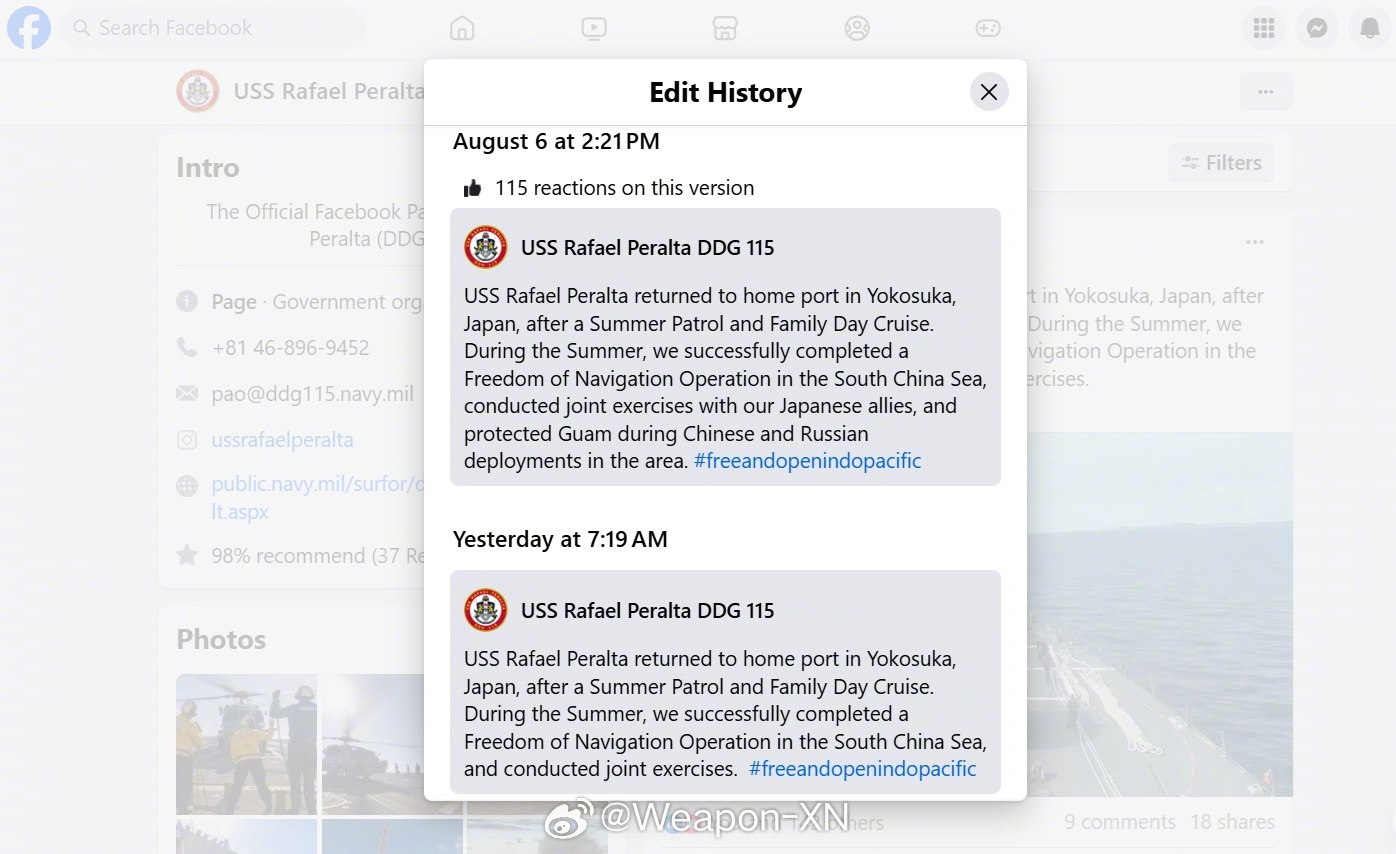Click the #freeandopenindopacific hashtag in August 6 version
This screenshot has width=1396, height=854.
(x=807, y=461)
